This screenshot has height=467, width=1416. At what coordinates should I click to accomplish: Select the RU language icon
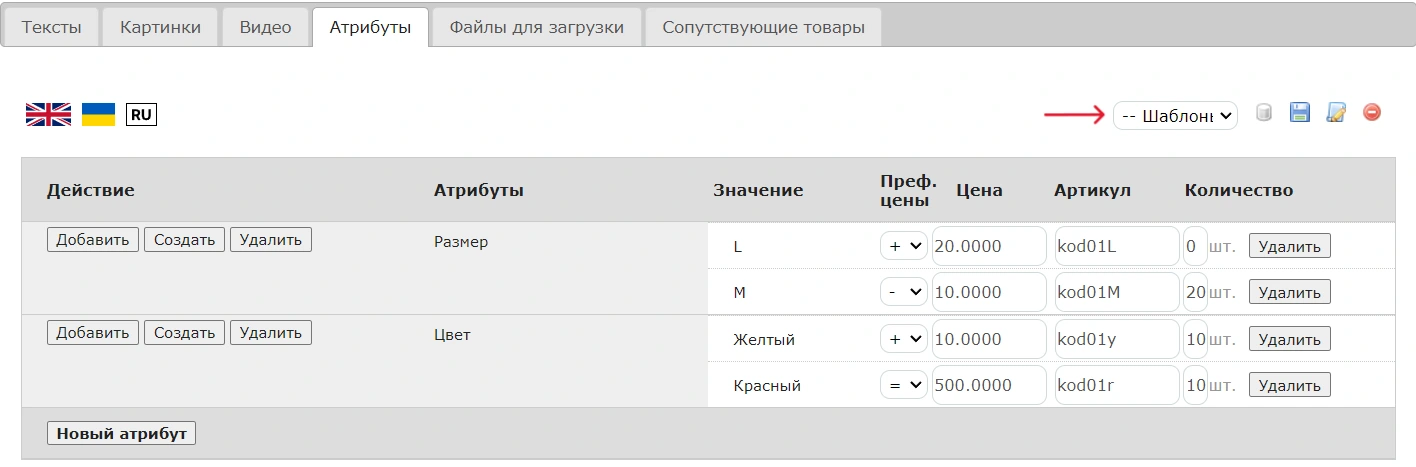click(x=141, y=114)
